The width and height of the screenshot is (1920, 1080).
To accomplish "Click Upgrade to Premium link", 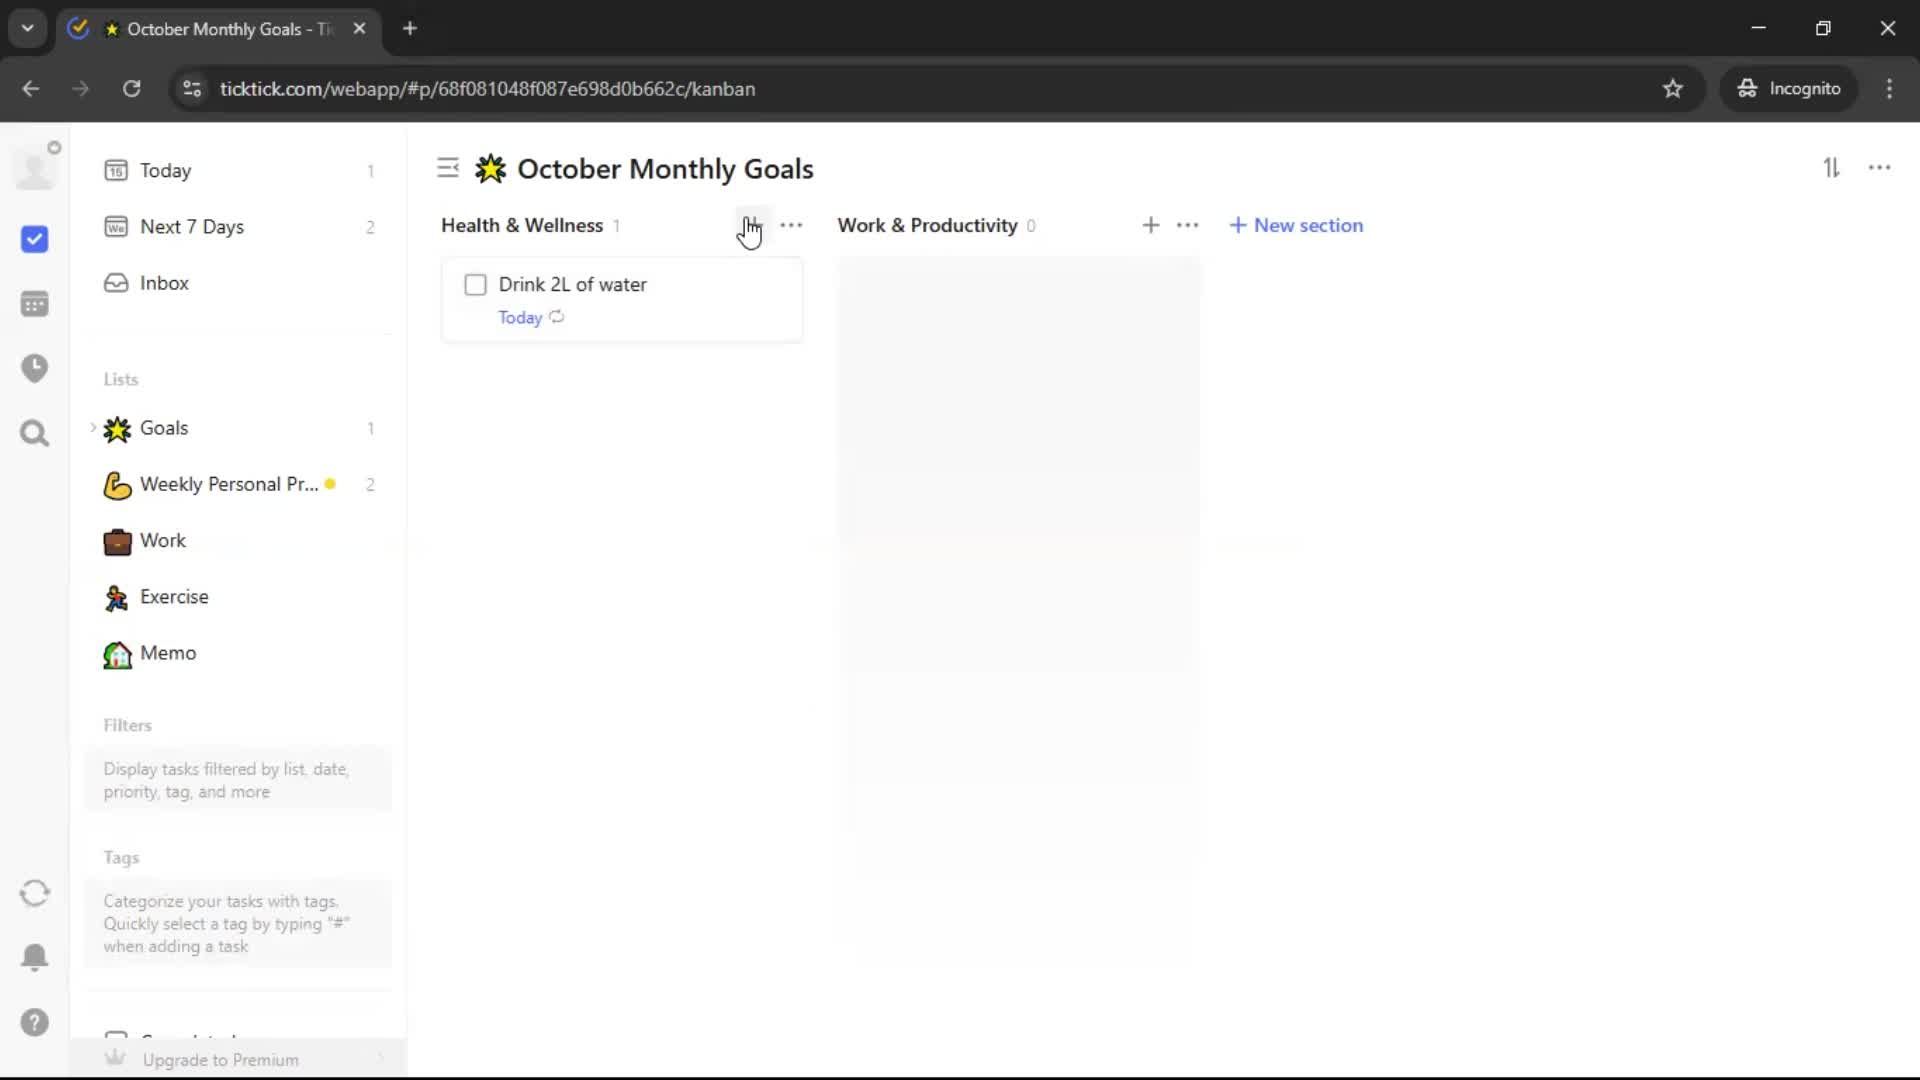I will coord(220,1060).
